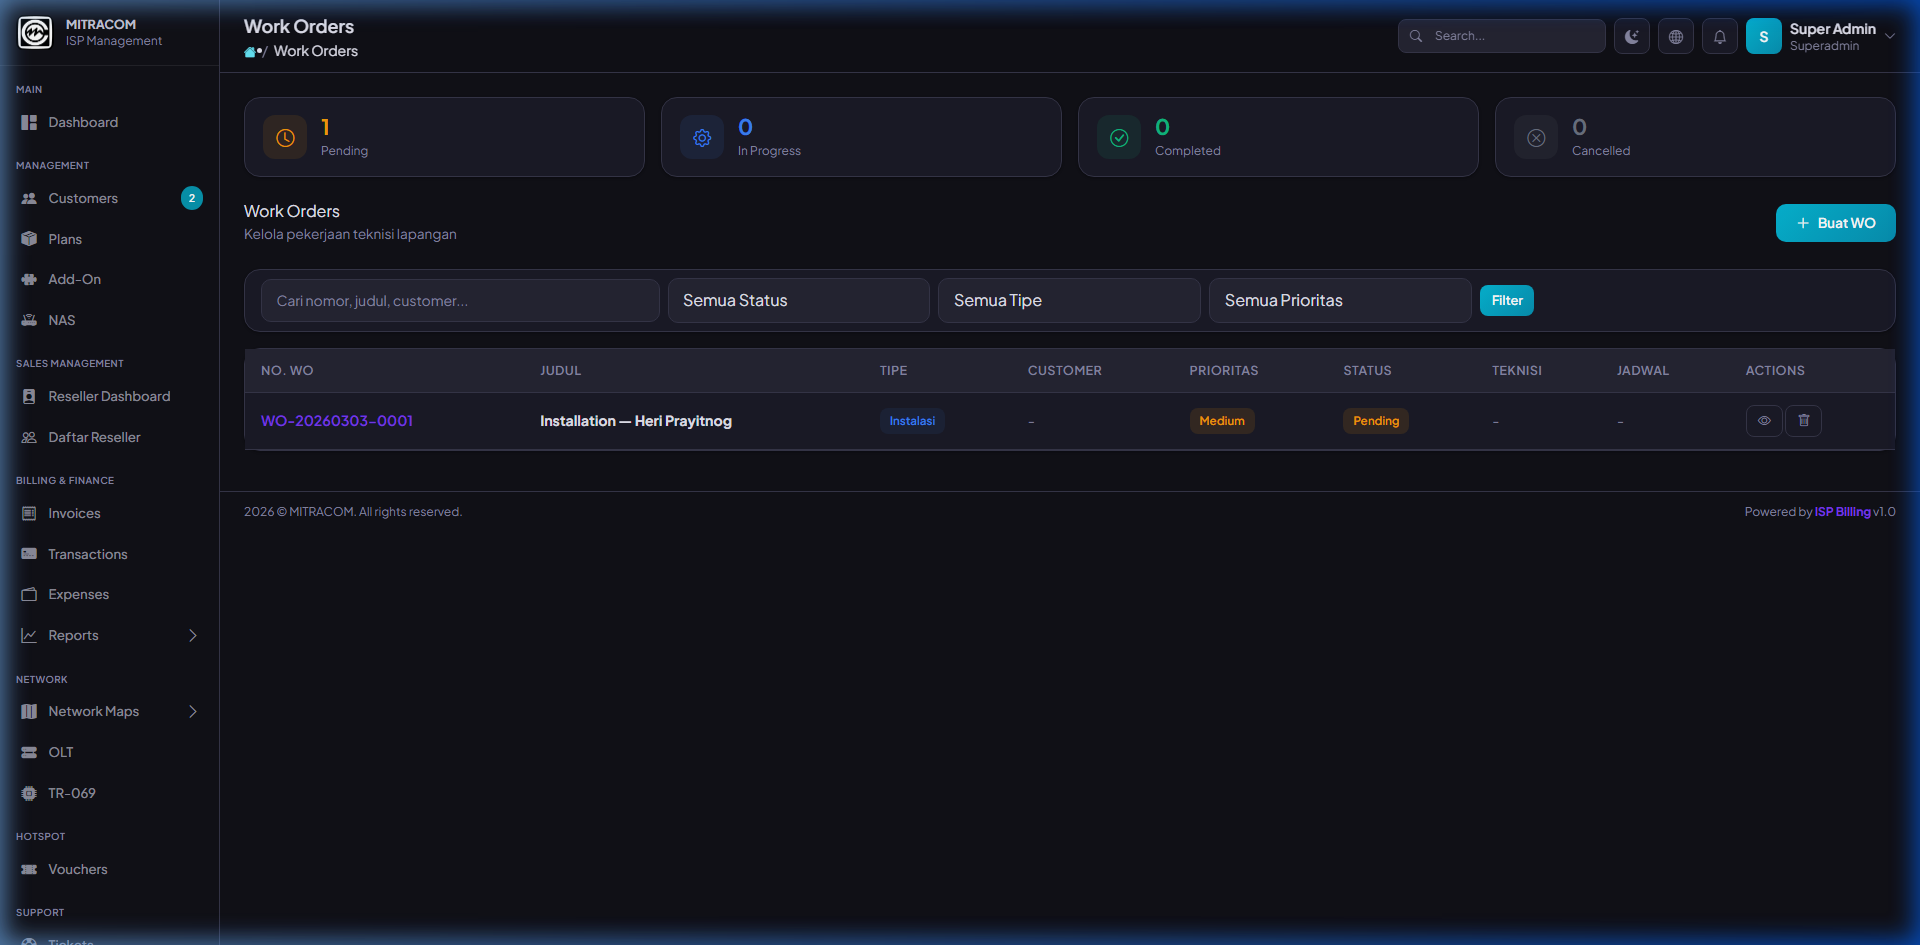This screenshot has width=1920, height=945.
Task: Open the Semua Status dropdown
Action: pyautogui.click(x=798, y=301)
